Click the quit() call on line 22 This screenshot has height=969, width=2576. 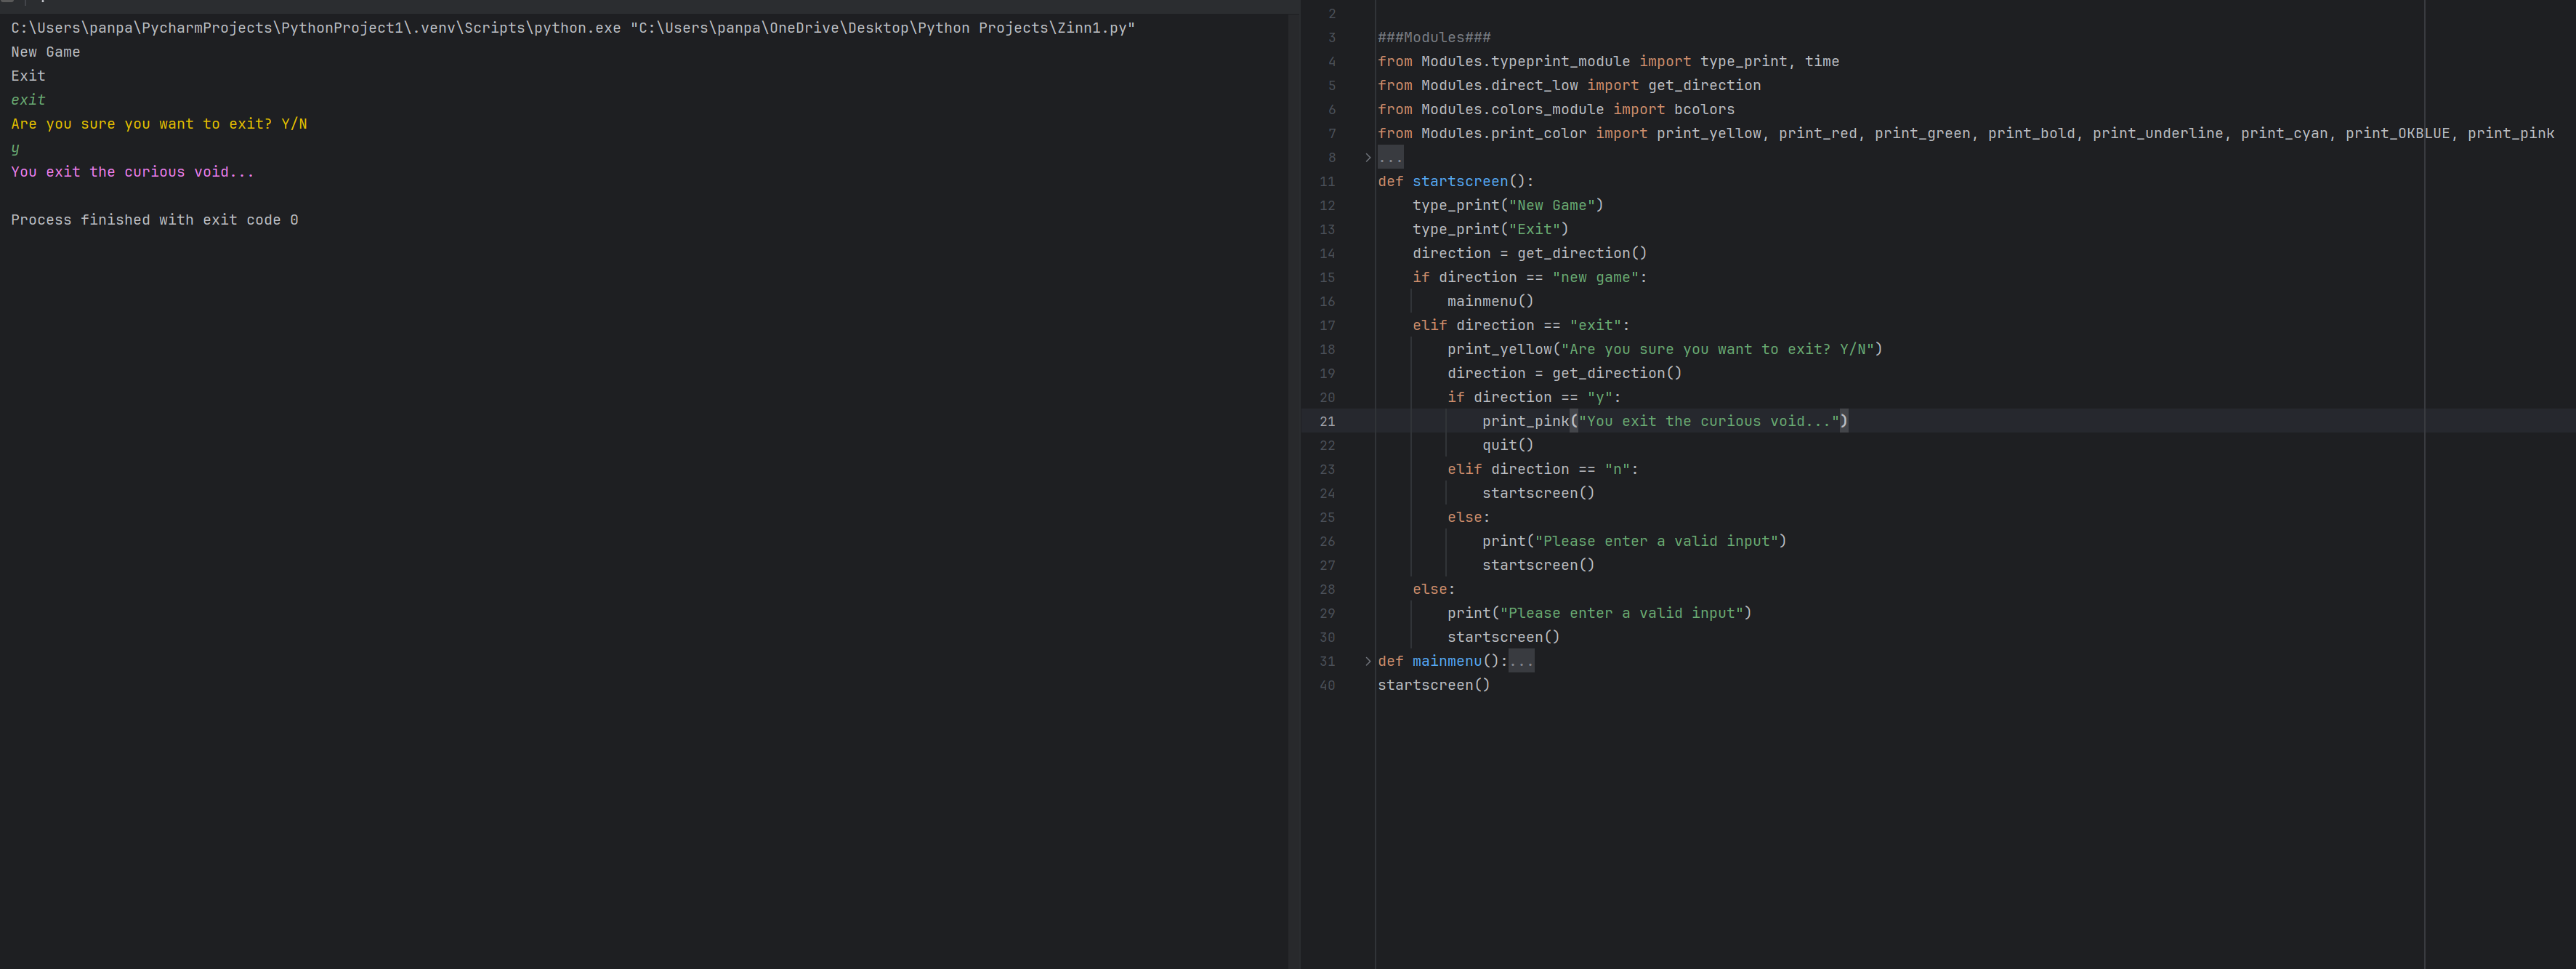1507,445
